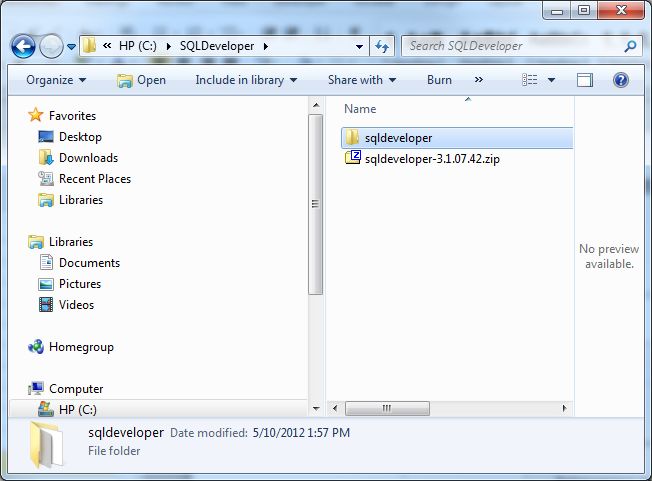The width and height of the screenshot is (652, 481).
Task: Select the SQLDeveloper breadcrumb segment
Action: [217, 46]
